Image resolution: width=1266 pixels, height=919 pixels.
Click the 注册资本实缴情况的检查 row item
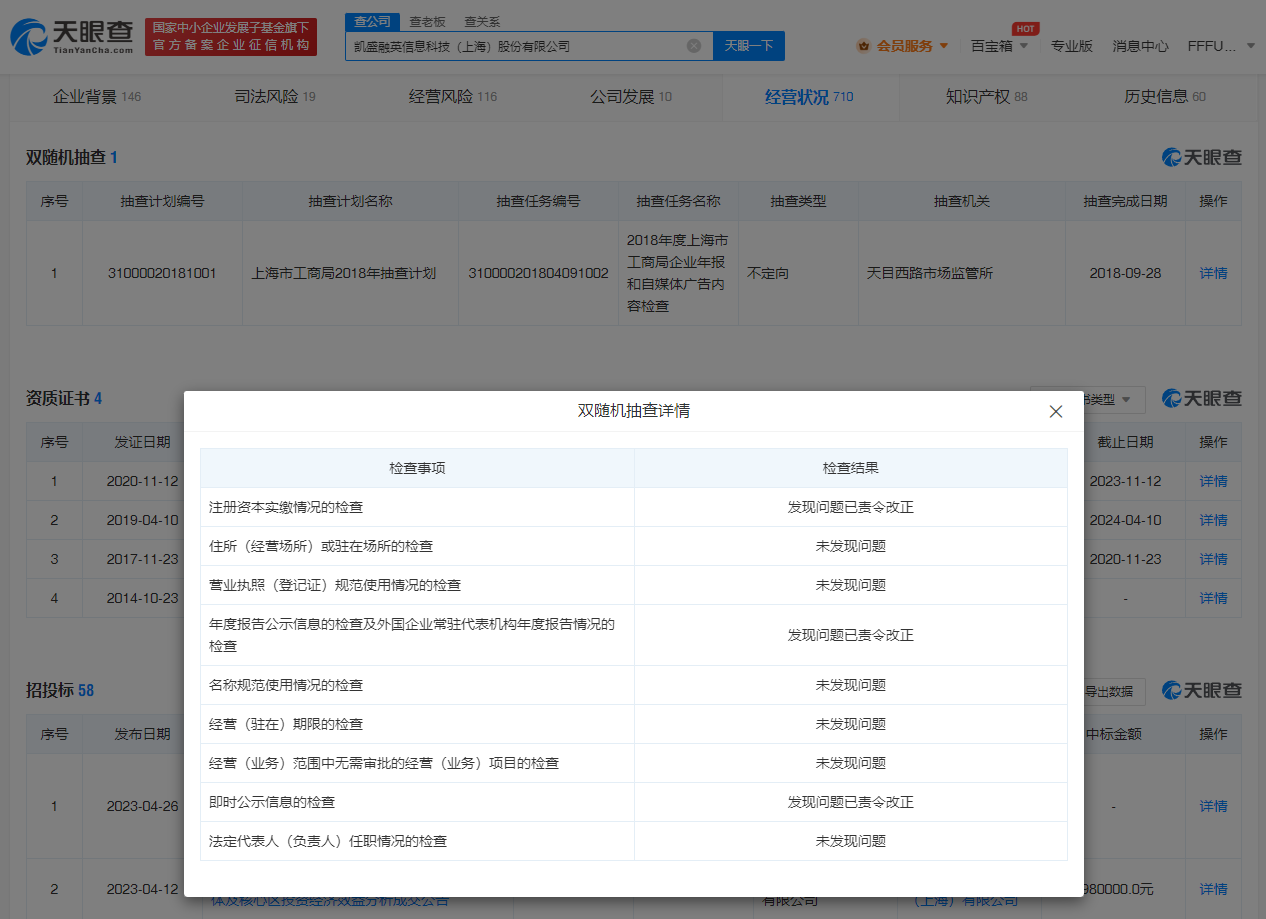(x=286, y=507)
